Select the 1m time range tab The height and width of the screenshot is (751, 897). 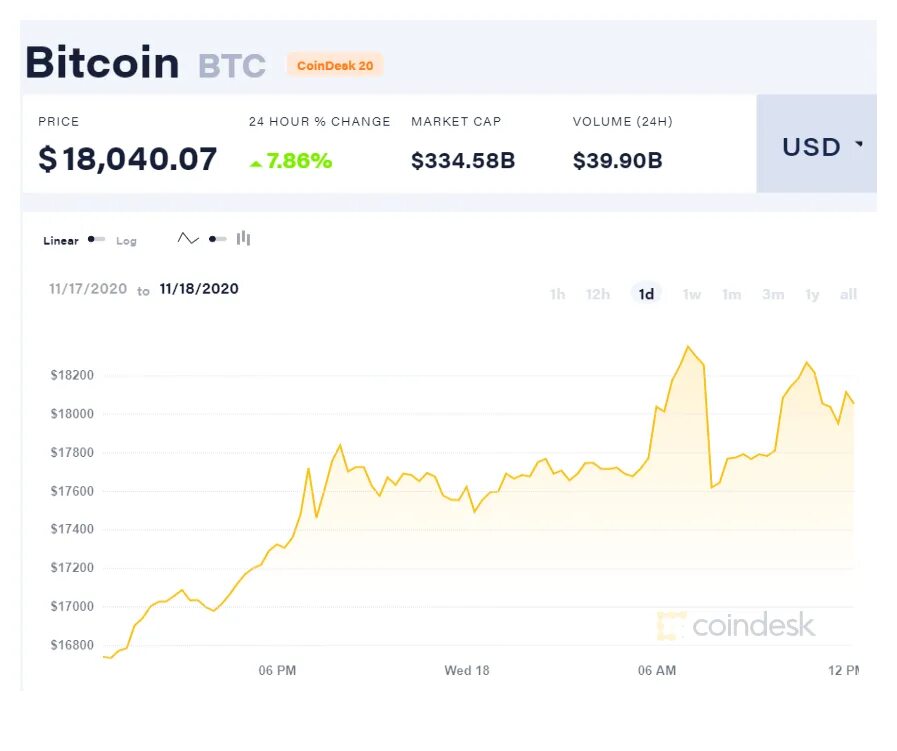click(732, 294)
